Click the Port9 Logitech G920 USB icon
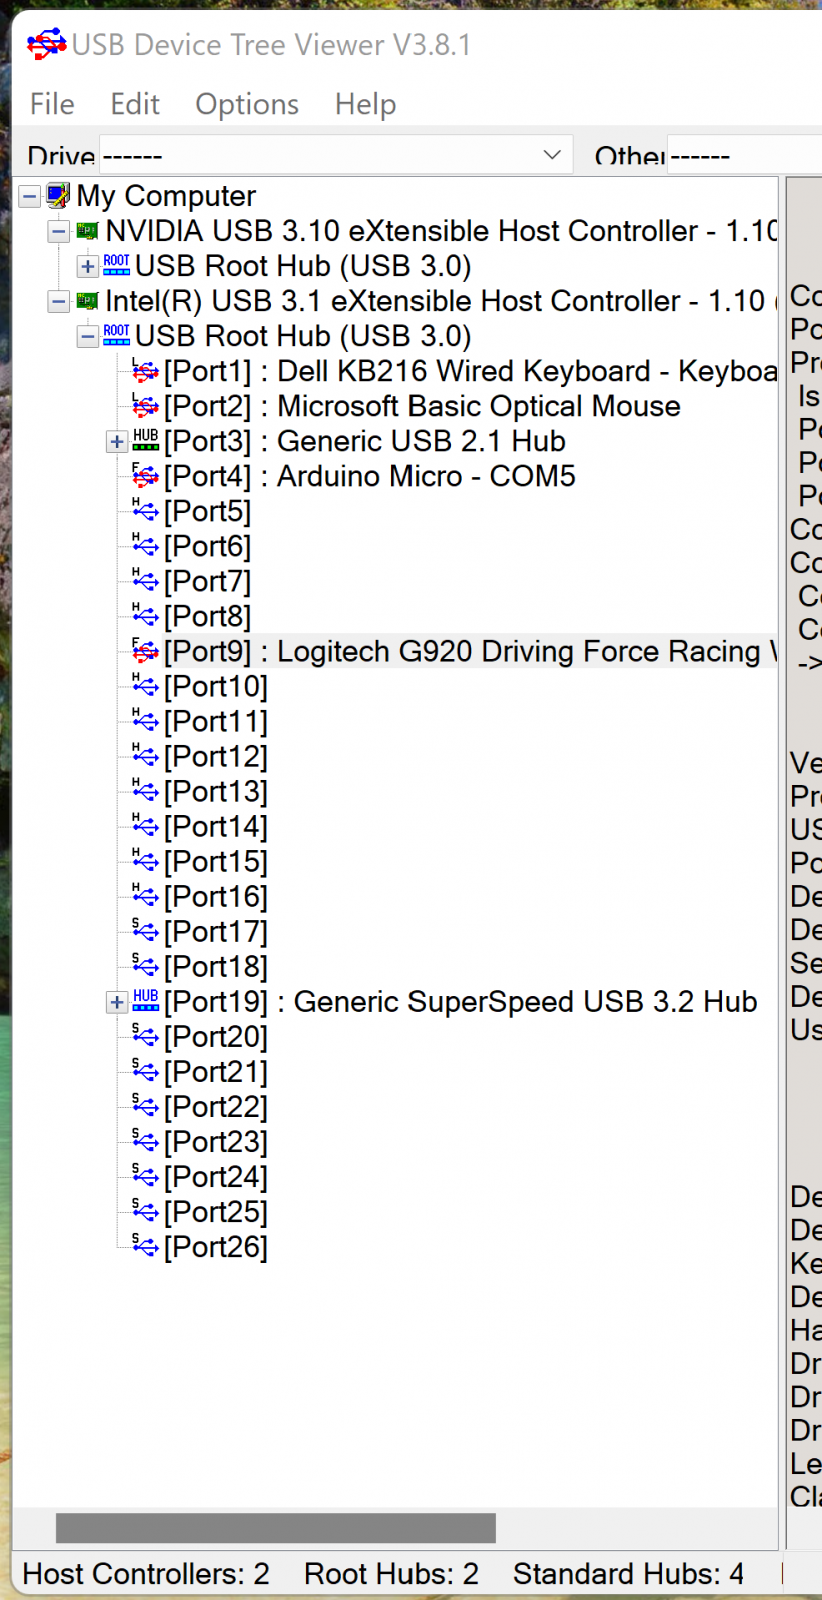Image resolution: width=822 pixels, height=1600 pixels. click(x=145, y=651)
